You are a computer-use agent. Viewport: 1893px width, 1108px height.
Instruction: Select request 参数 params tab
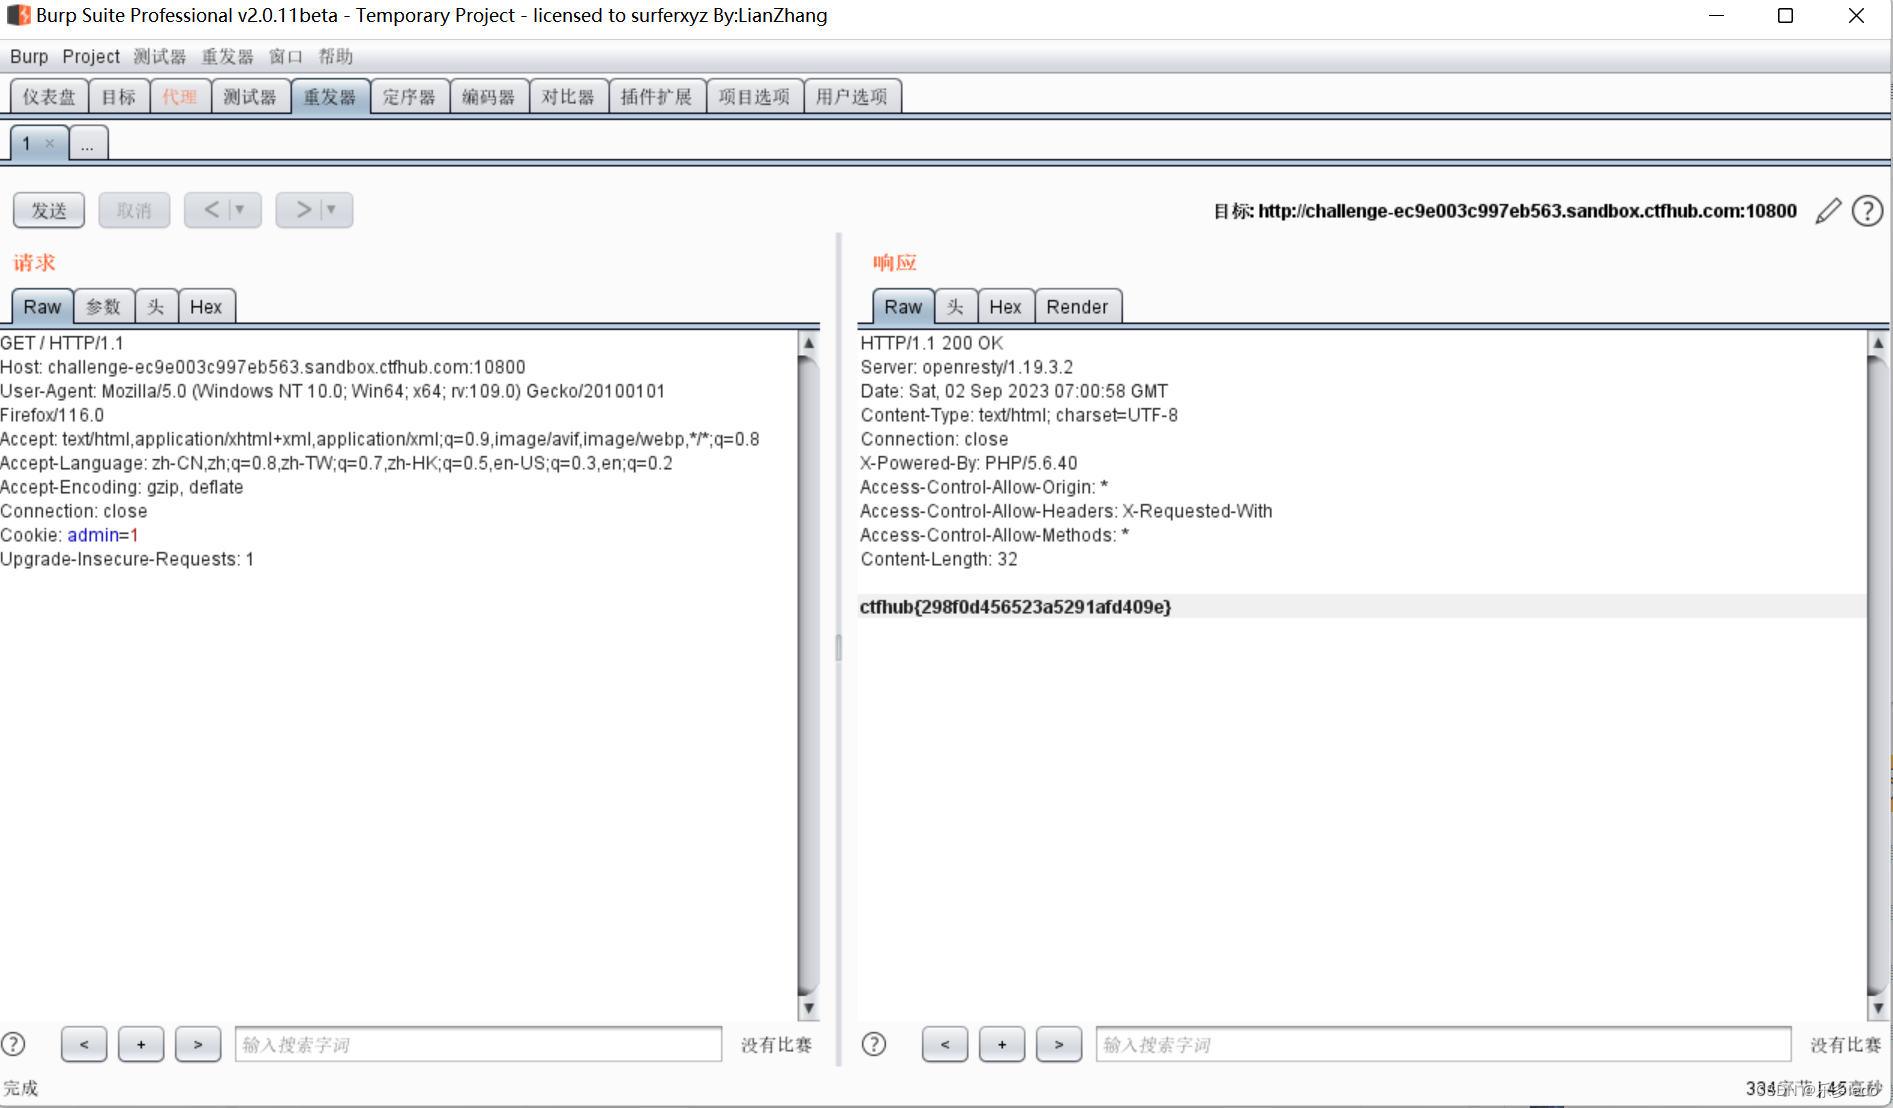pyautogui.click(x=104, y=307)
